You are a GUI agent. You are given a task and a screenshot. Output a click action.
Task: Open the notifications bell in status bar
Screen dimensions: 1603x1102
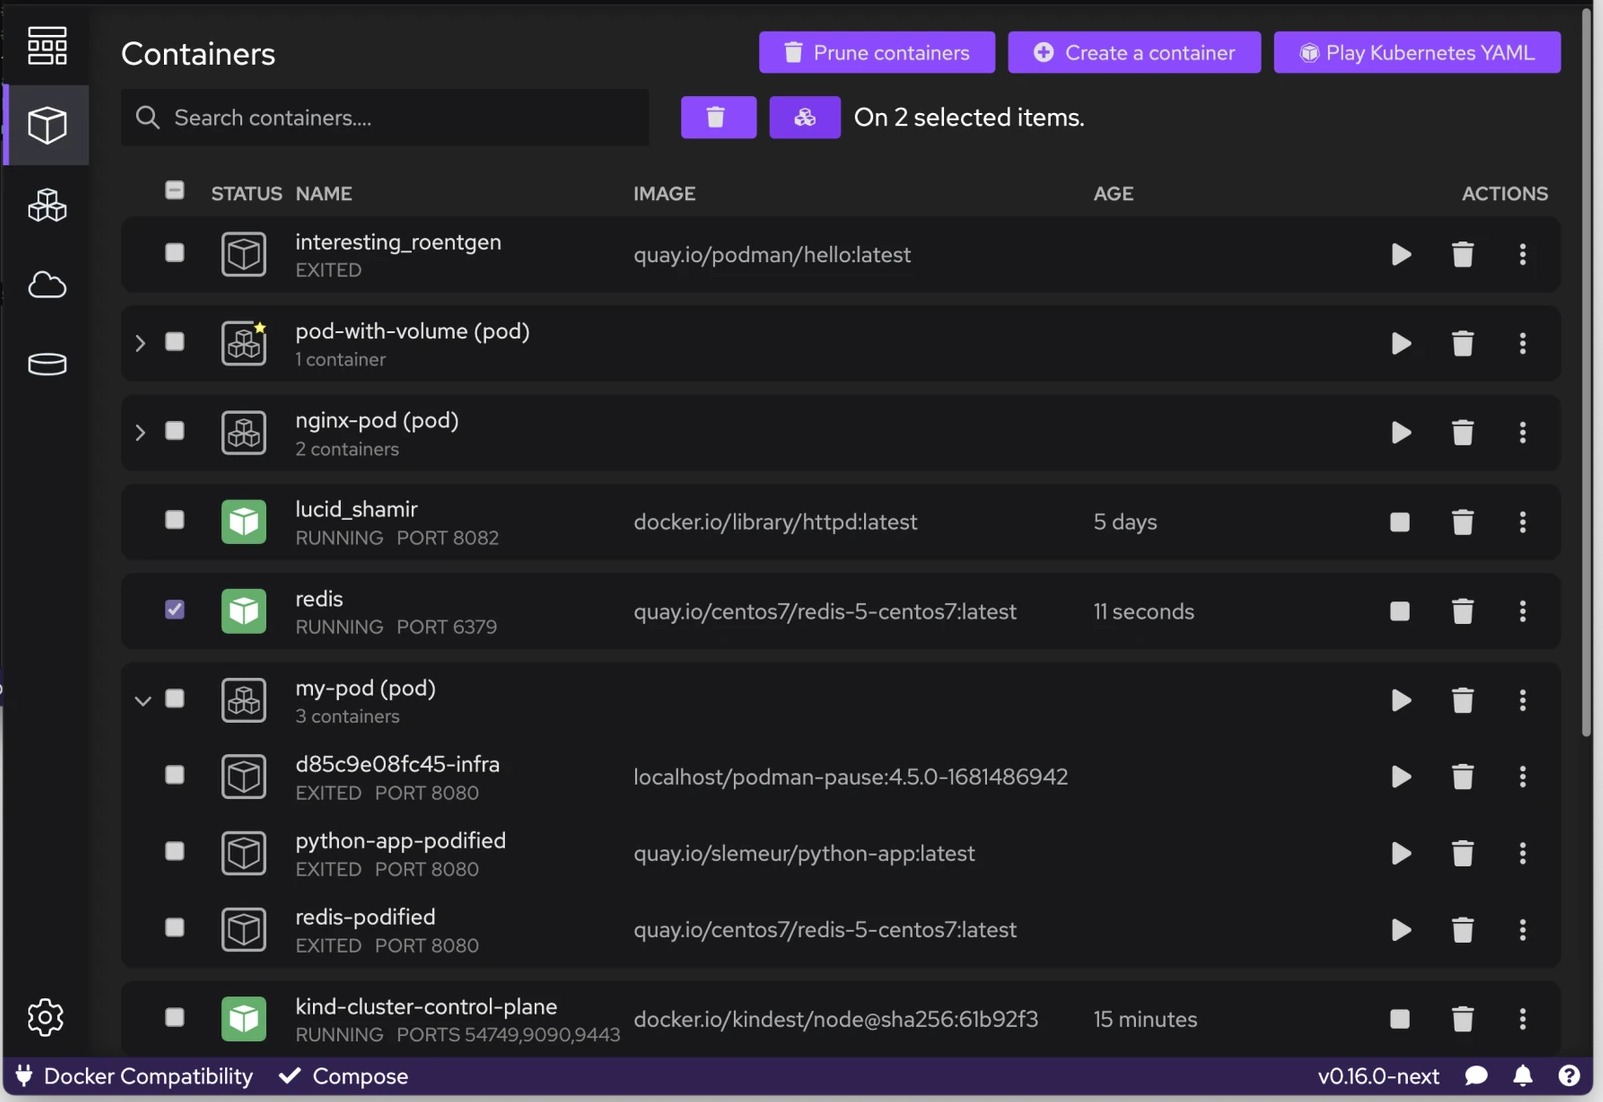point(1522,1076)
